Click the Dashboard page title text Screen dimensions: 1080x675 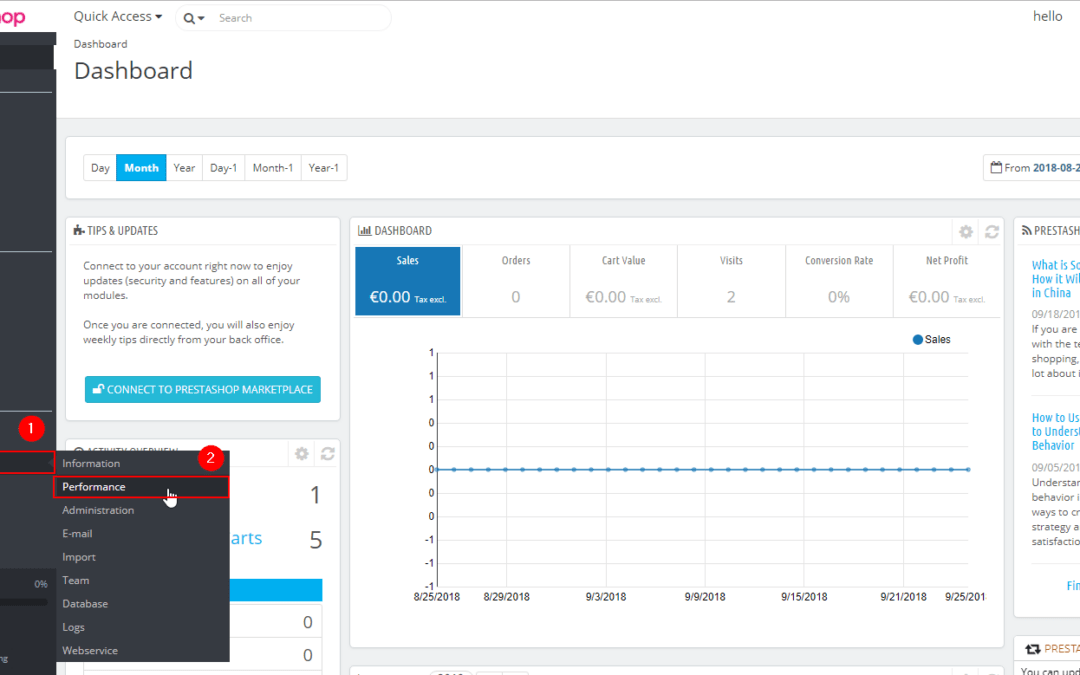[x=134, y=71]
